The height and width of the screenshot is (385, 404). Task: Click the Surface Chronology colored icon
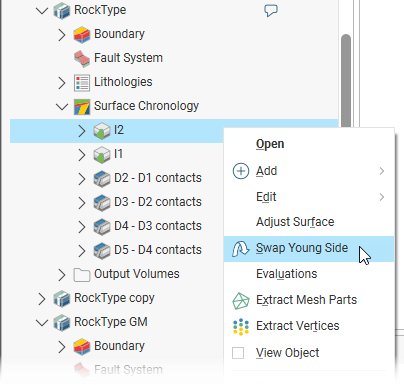point(82,107)
